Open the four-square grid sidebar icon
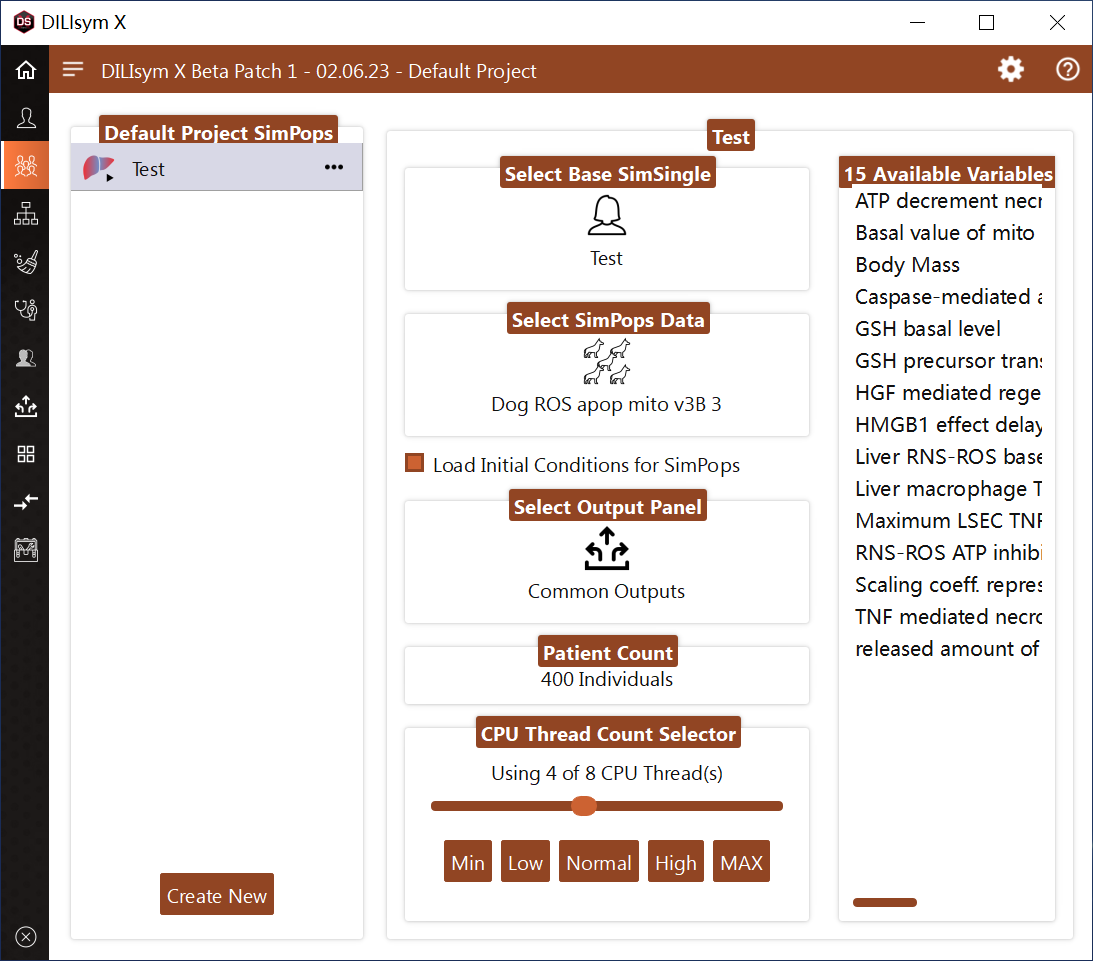The height and width of the screenshot is (961, 1093). click(26, 454)
